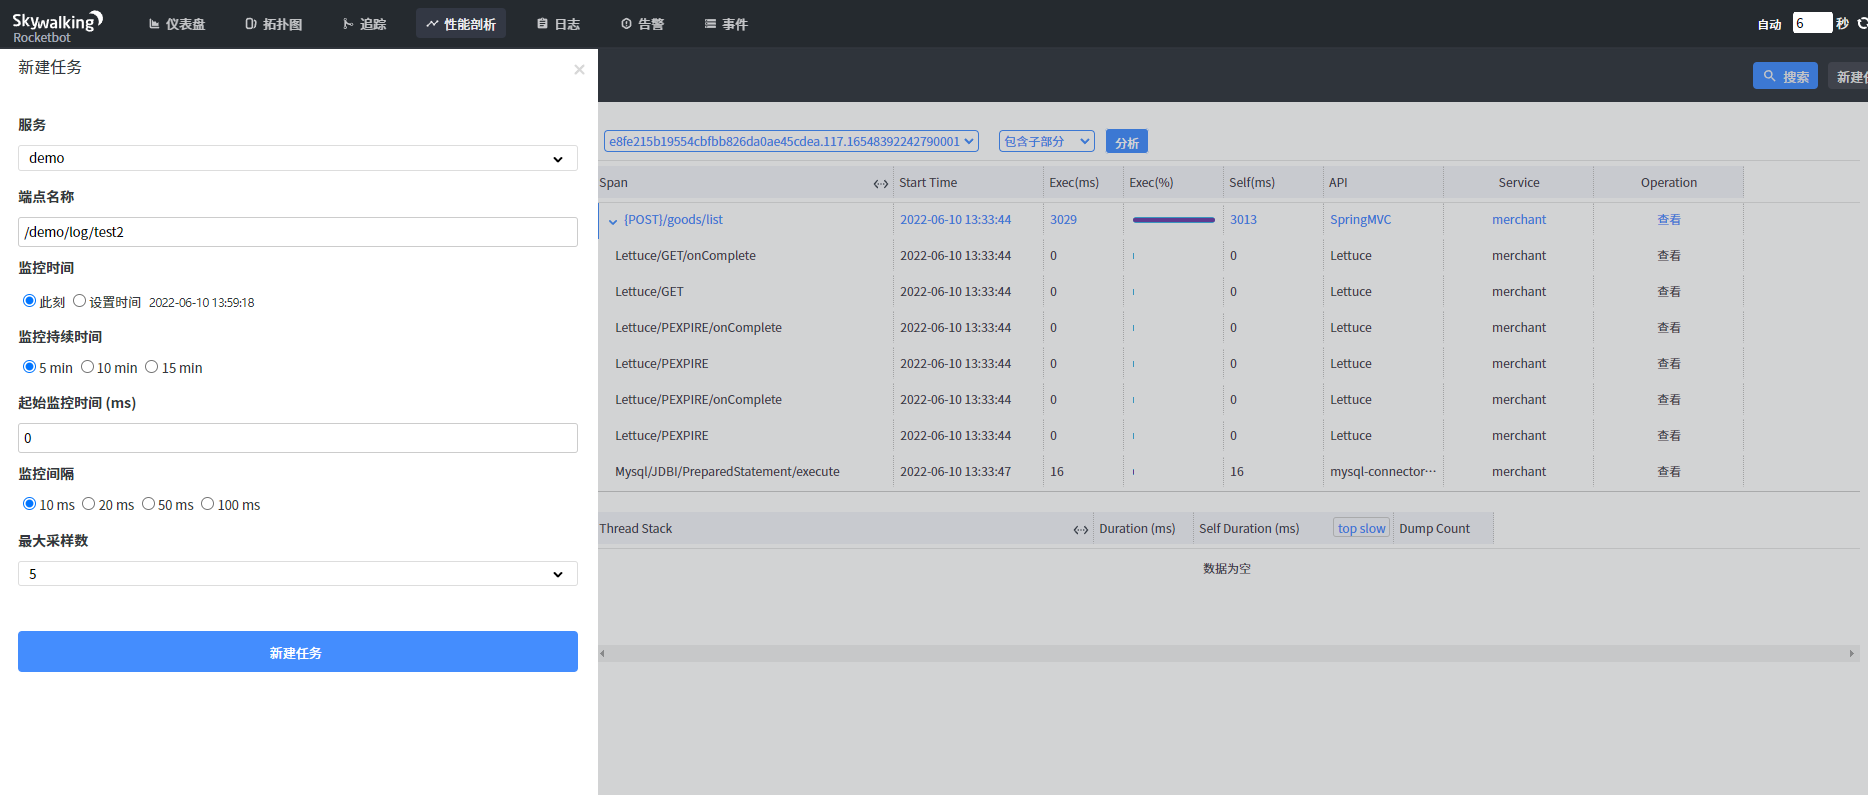The height and width of the screenshot is (795, 1868).
Task: Open the 服务 demo service dropdown
Action: [298, 158]
